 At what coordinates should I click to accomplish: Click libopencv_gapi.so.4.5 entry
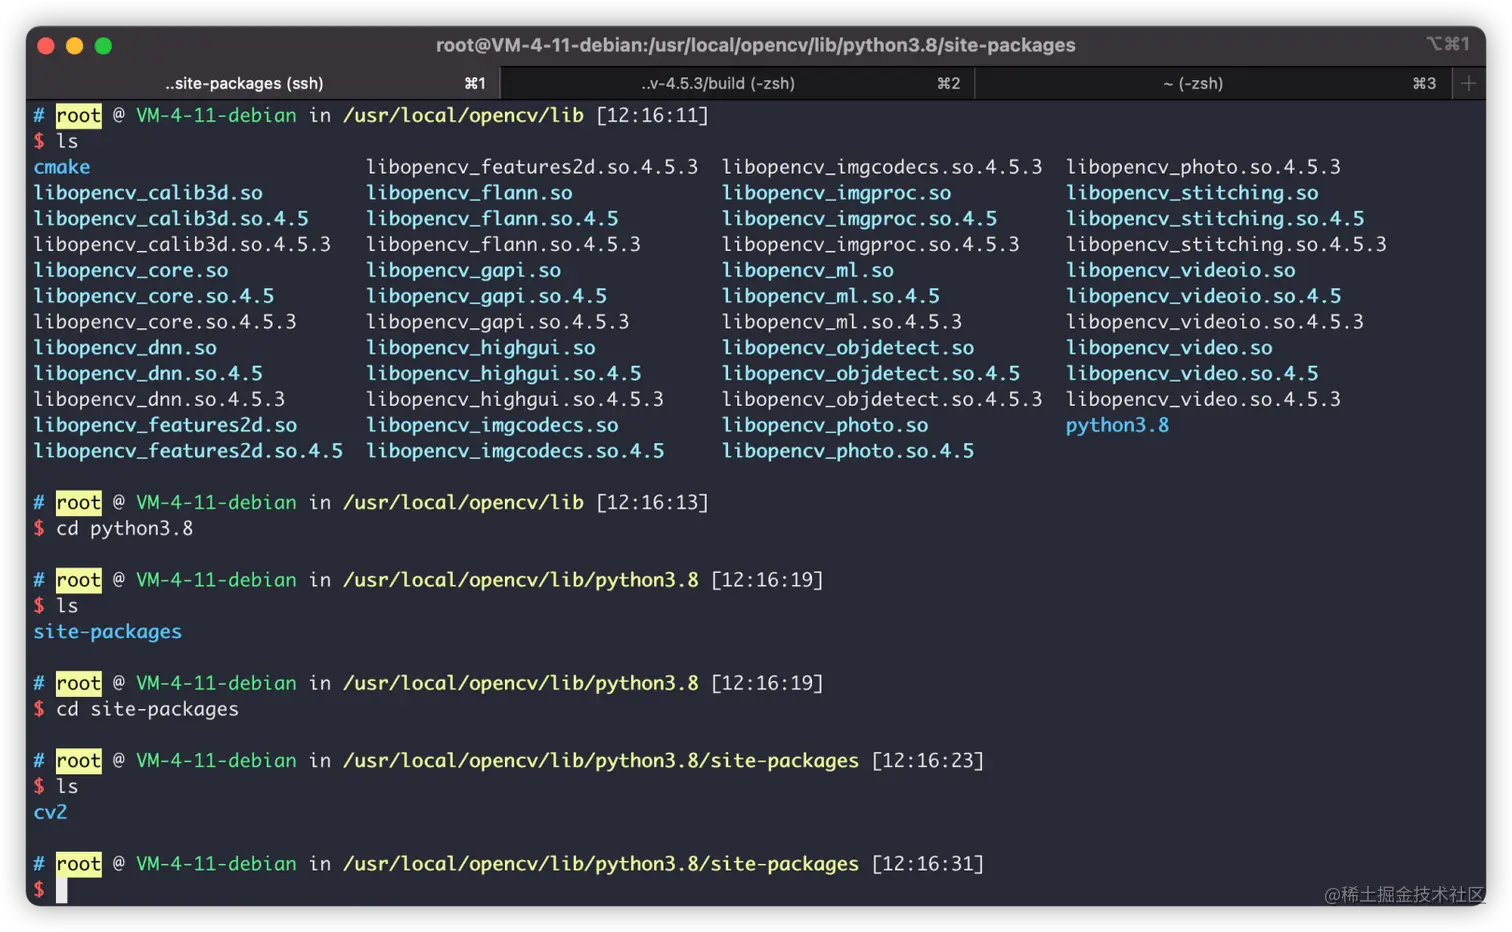(x=486, y=296)
